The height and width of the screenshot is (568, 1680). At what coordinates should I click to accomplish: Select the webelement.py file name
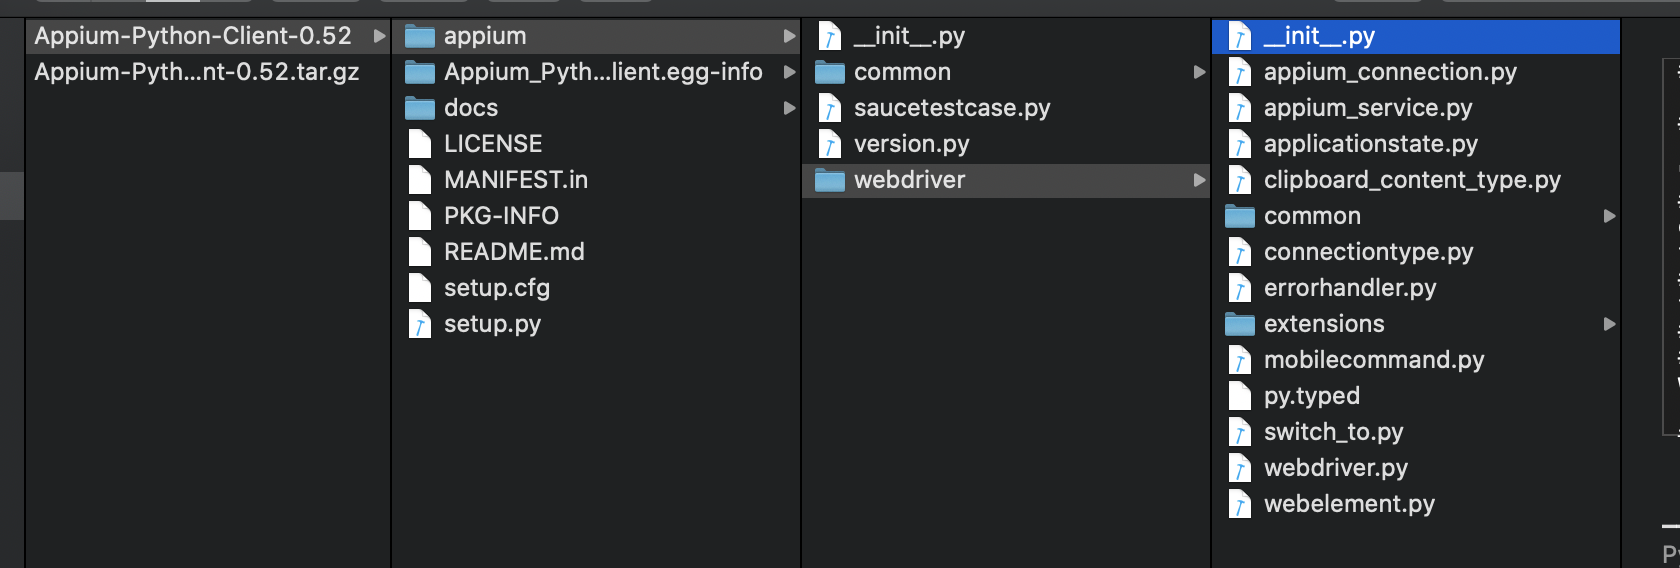pos(1349,504)
